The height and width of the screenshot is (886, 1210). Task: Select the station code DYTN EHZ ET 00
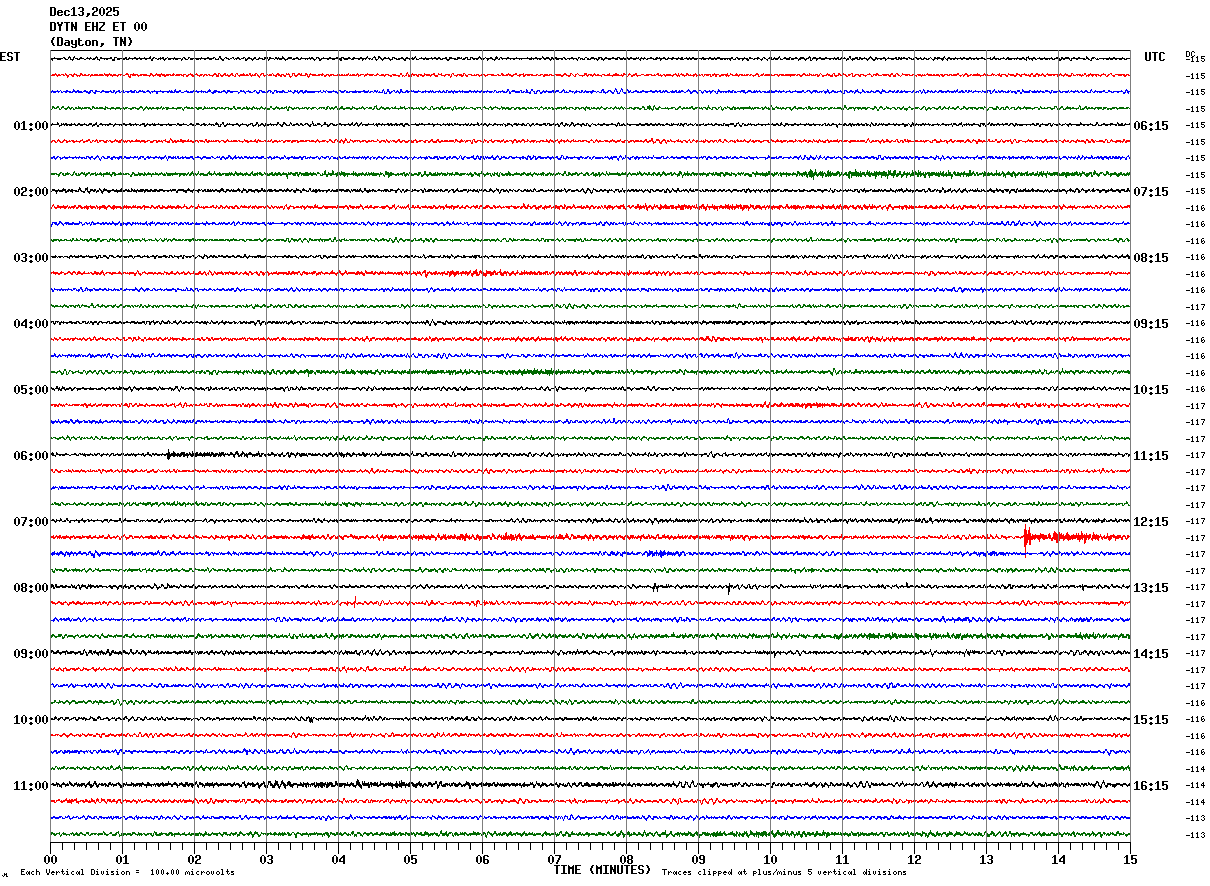pyautogui.click(x=98, y=27)
